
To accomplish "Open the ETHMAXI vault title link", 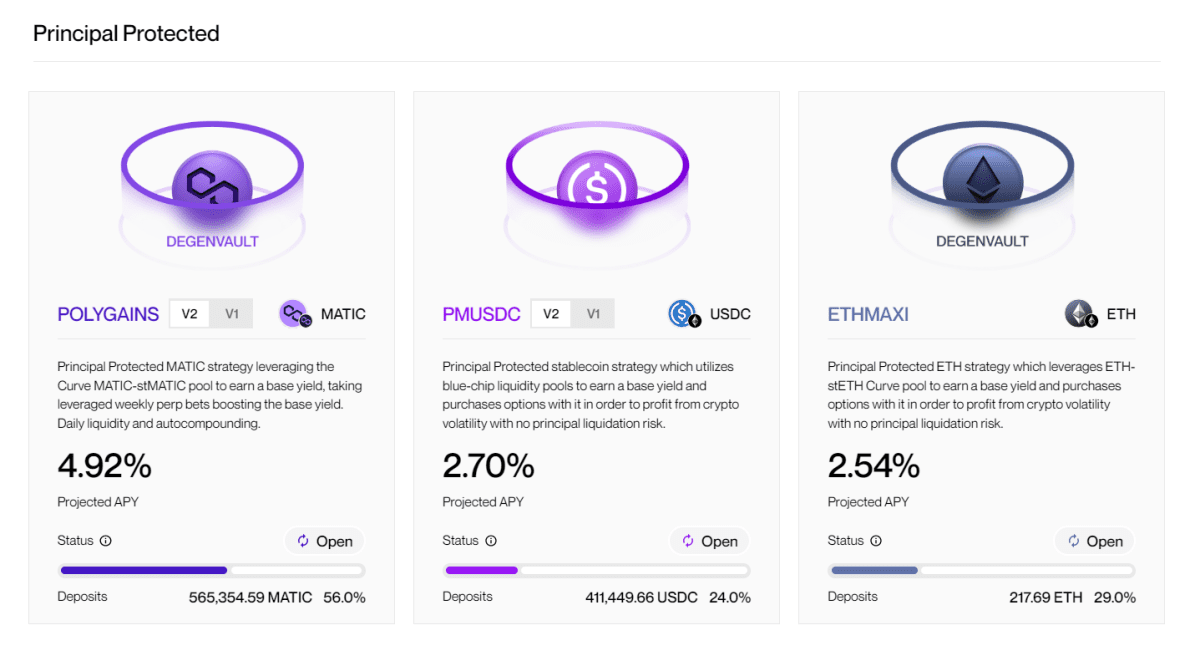I will pyautogui.click(x=868, y=314).
